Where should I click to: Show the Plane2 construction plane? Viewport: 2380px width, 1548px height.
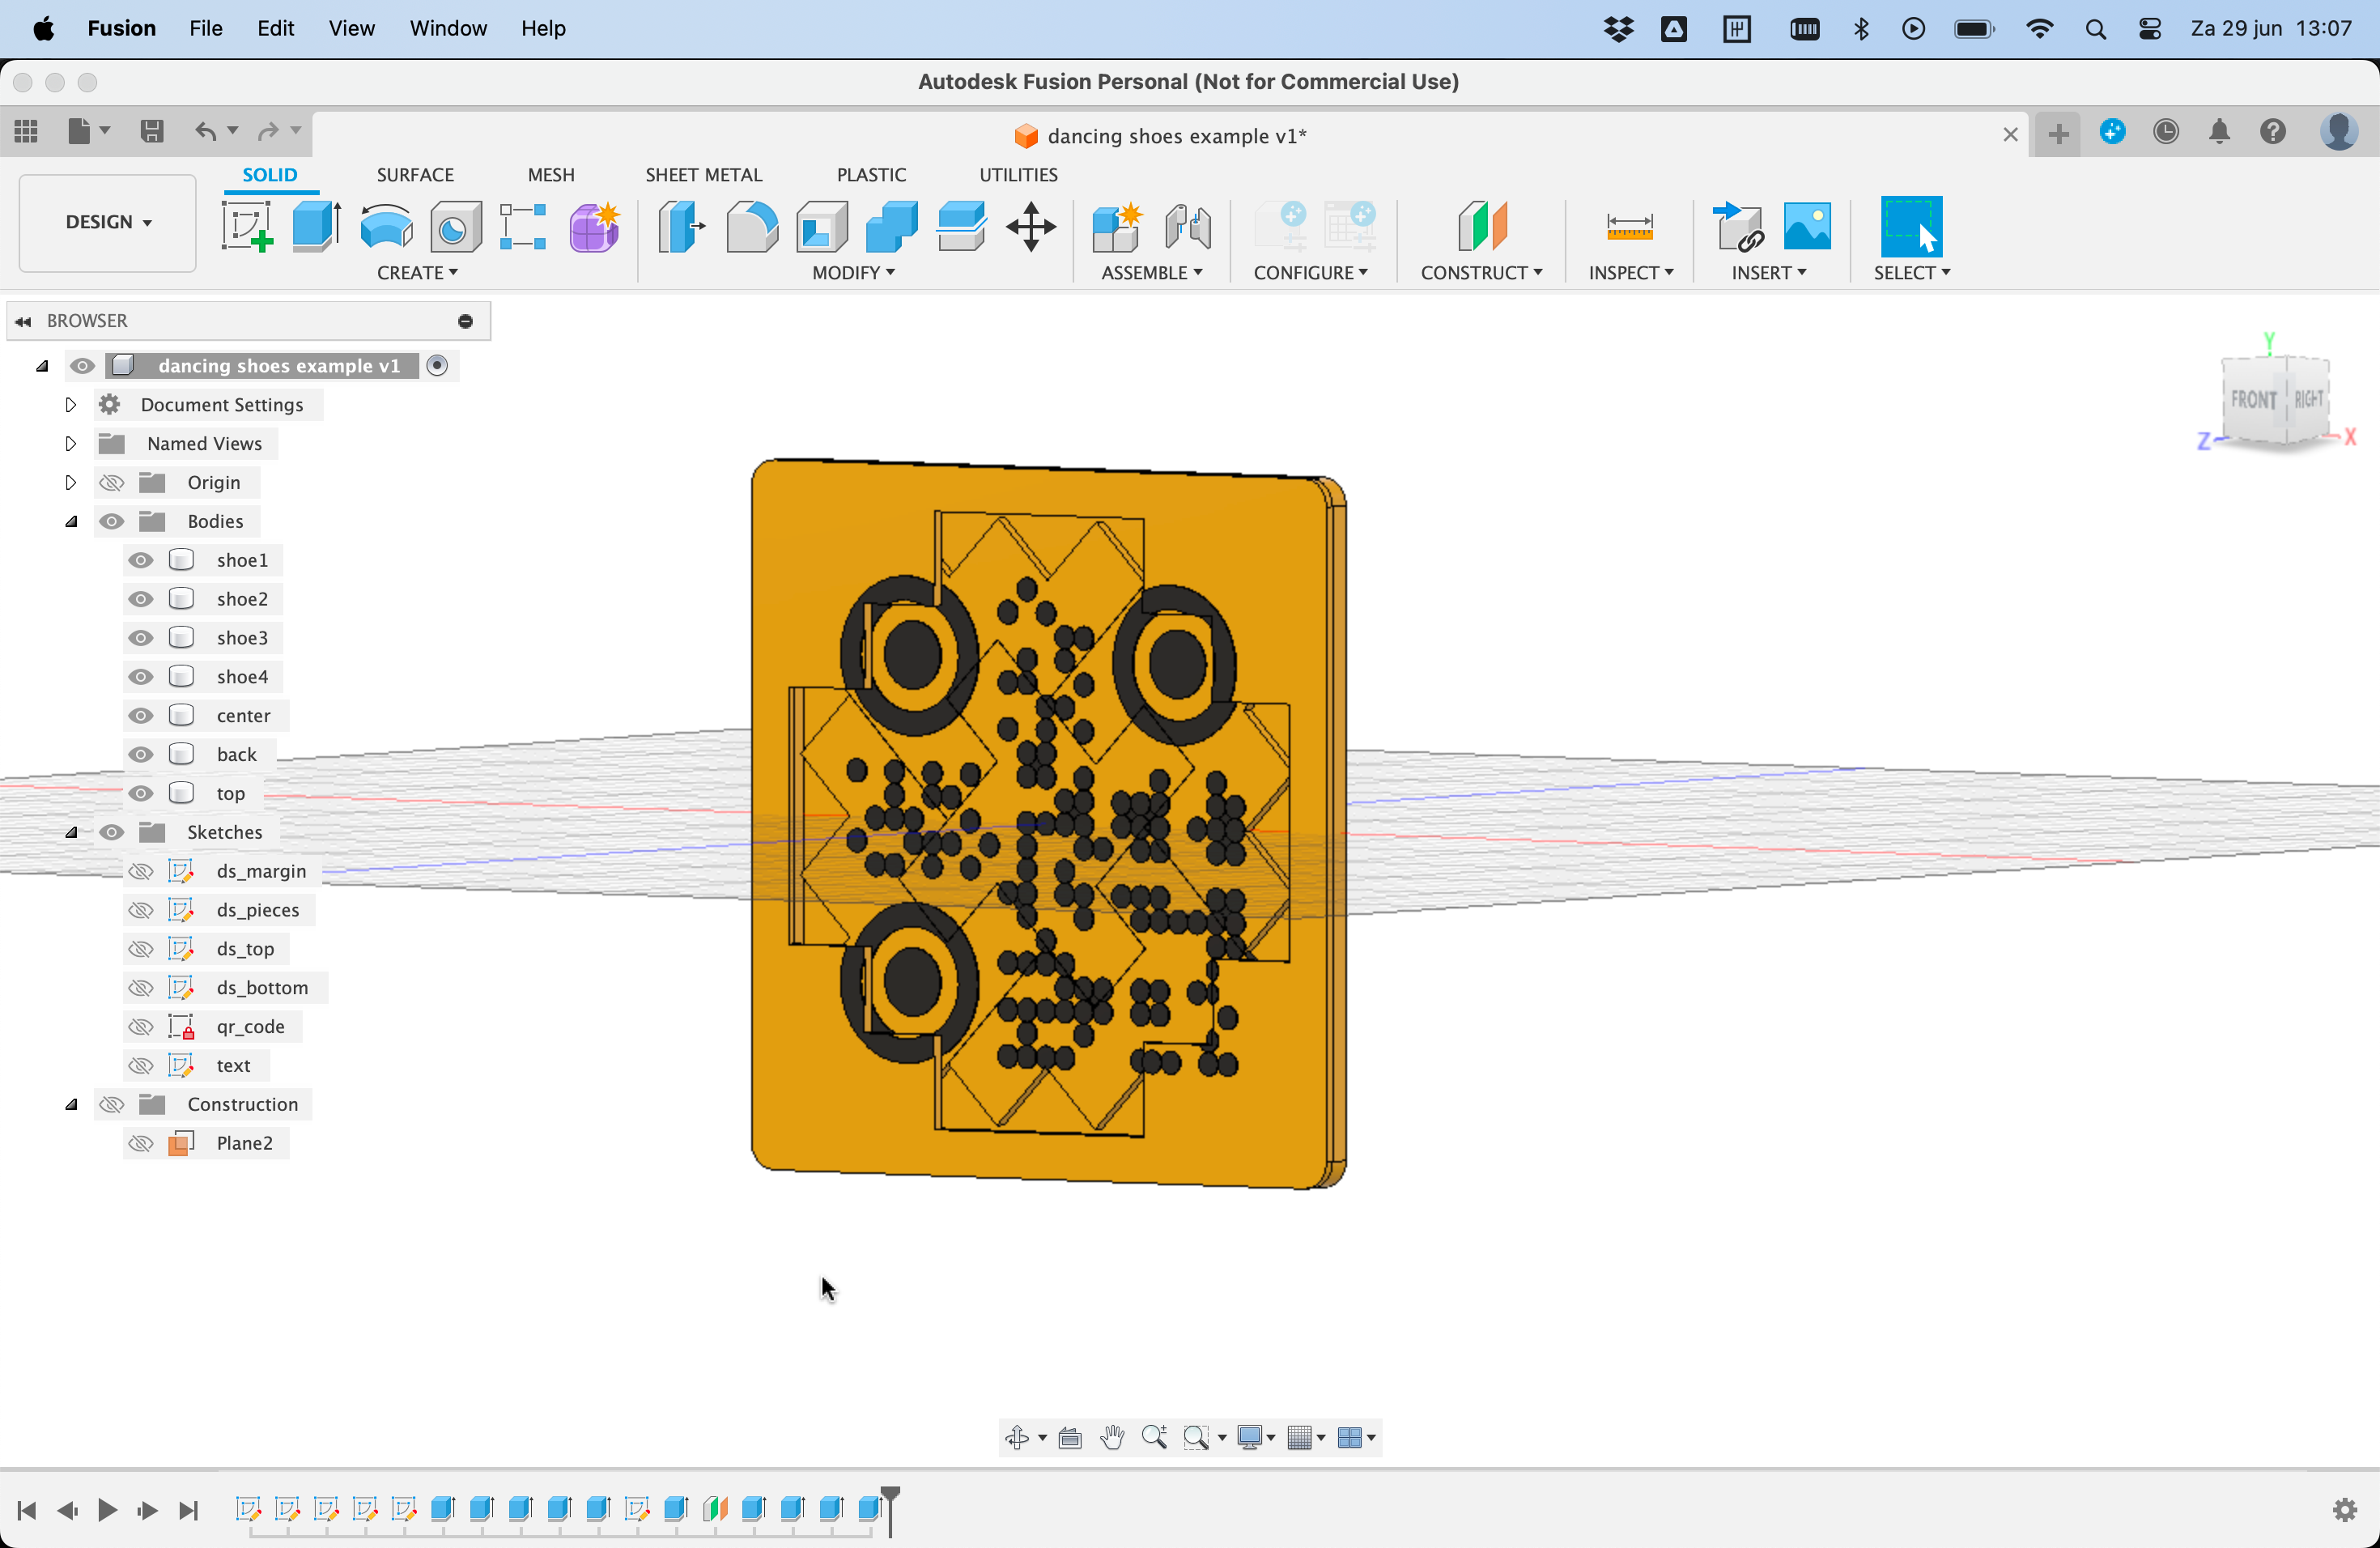(x=141, y=1143)
